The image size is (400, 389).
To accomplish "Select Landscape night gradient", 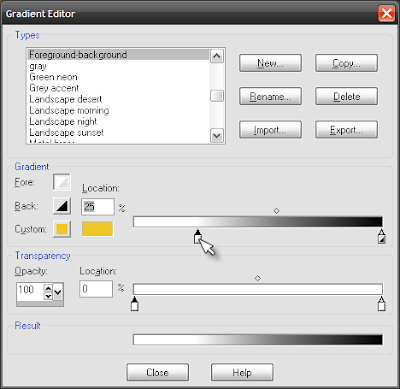I will (118, 121).
